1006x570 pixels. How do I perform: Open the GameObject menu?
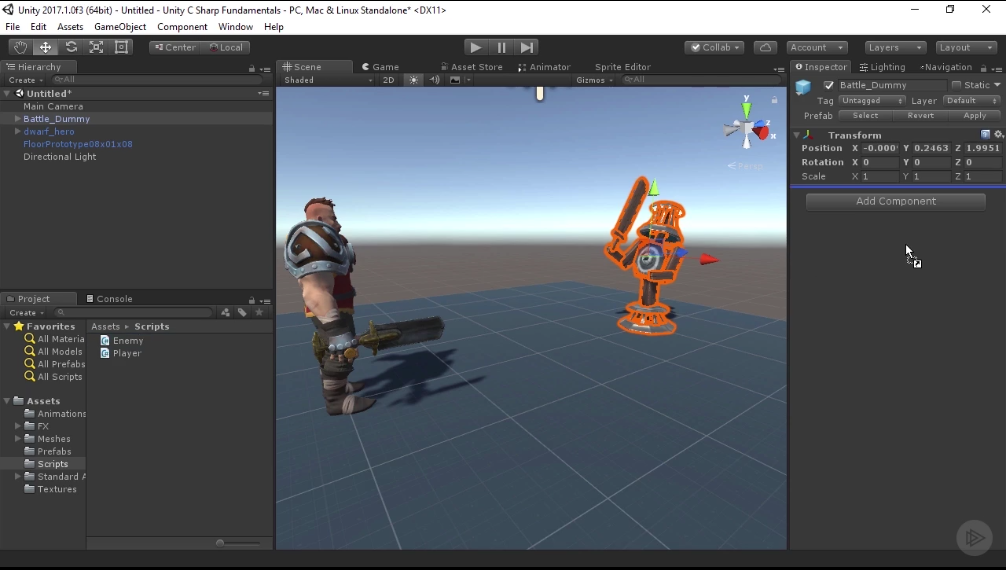click(120, 26)
